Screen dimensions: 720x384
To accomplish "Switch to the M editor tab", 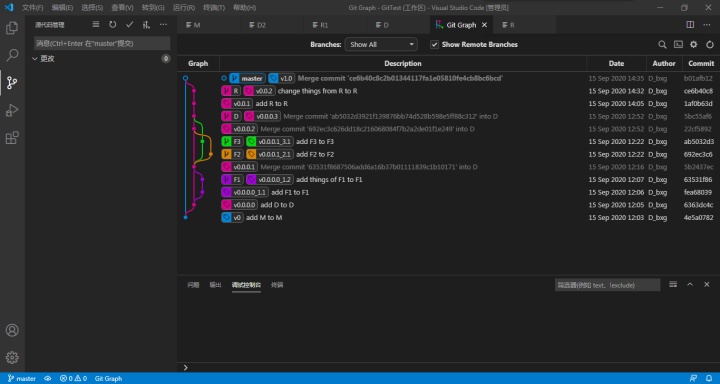I will 209,25.
